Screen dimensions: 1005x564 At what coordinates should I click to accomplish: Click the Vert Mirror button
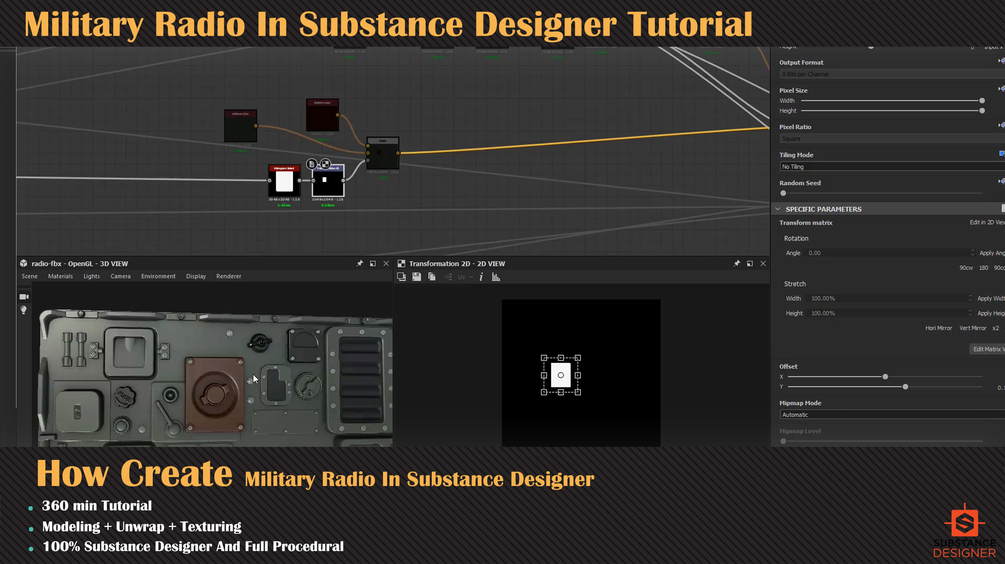(972, 328)
